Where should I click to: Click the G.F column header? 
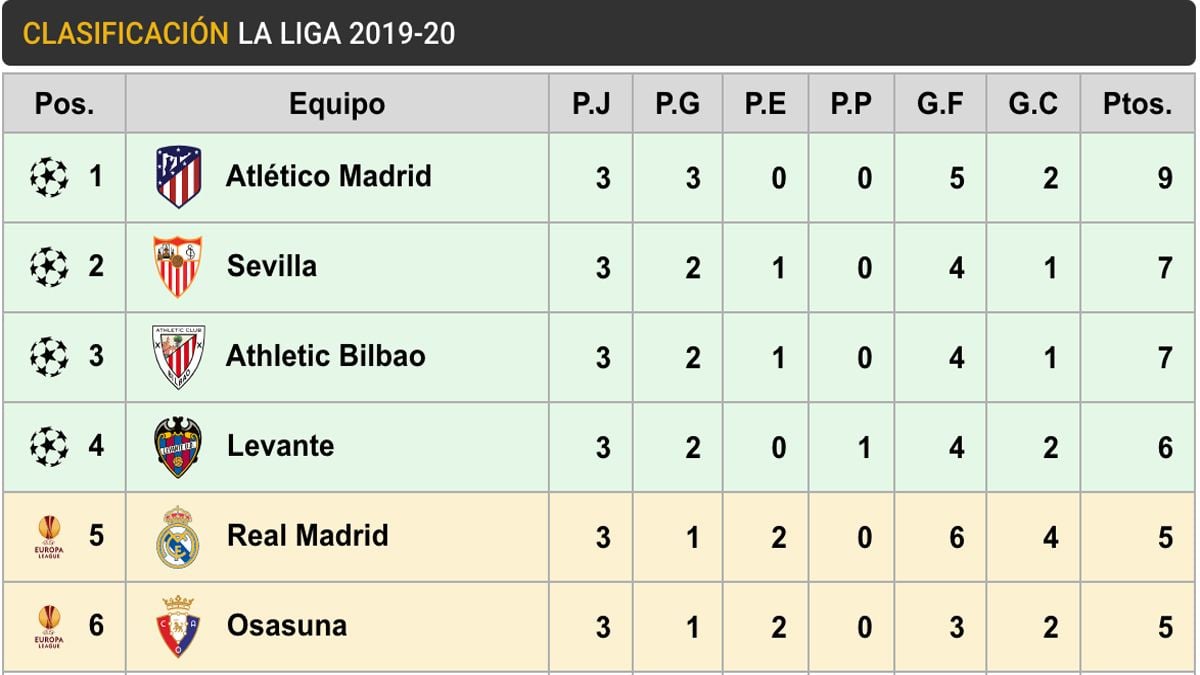point(940,104)
